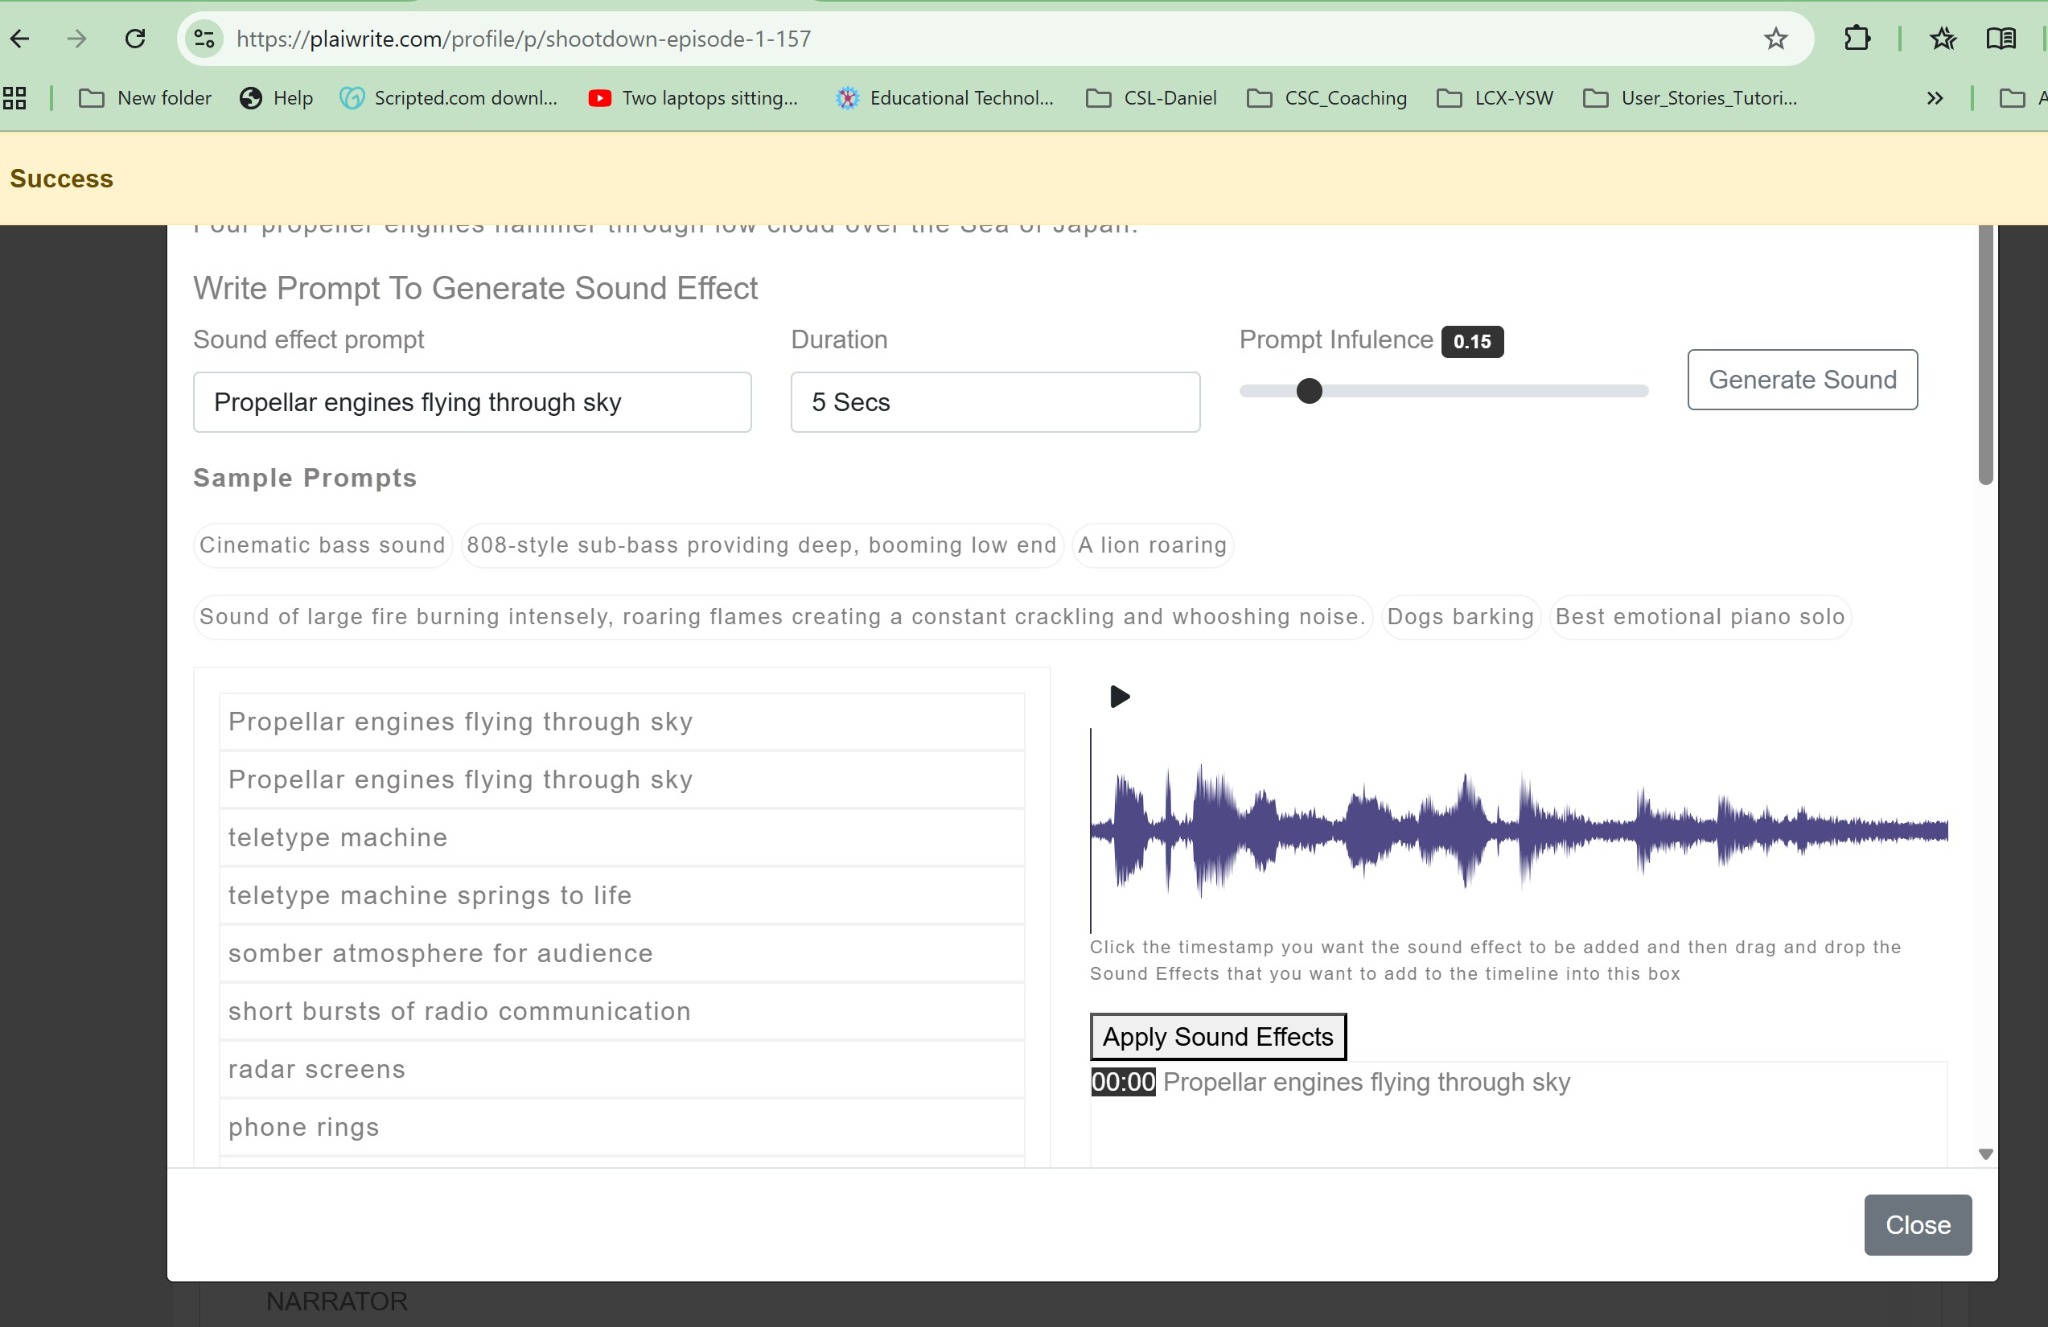
Task: Open the New folder bookmark
Action: 146,98
